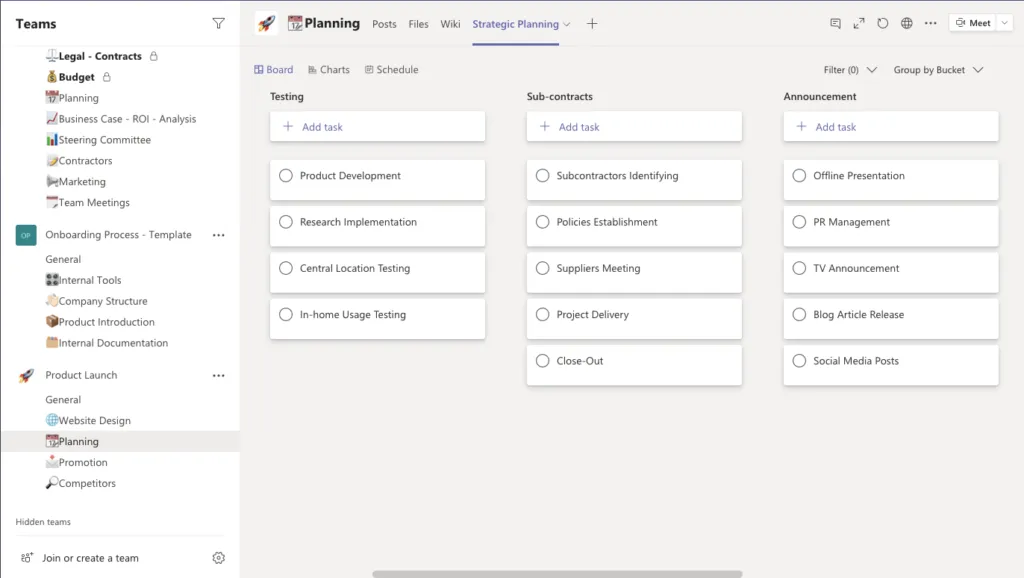Image resolution: width=1024 pixels, height=578 pixels.
Task: Open the Meet options dropdown arrow
Action: coord(1004,23)
